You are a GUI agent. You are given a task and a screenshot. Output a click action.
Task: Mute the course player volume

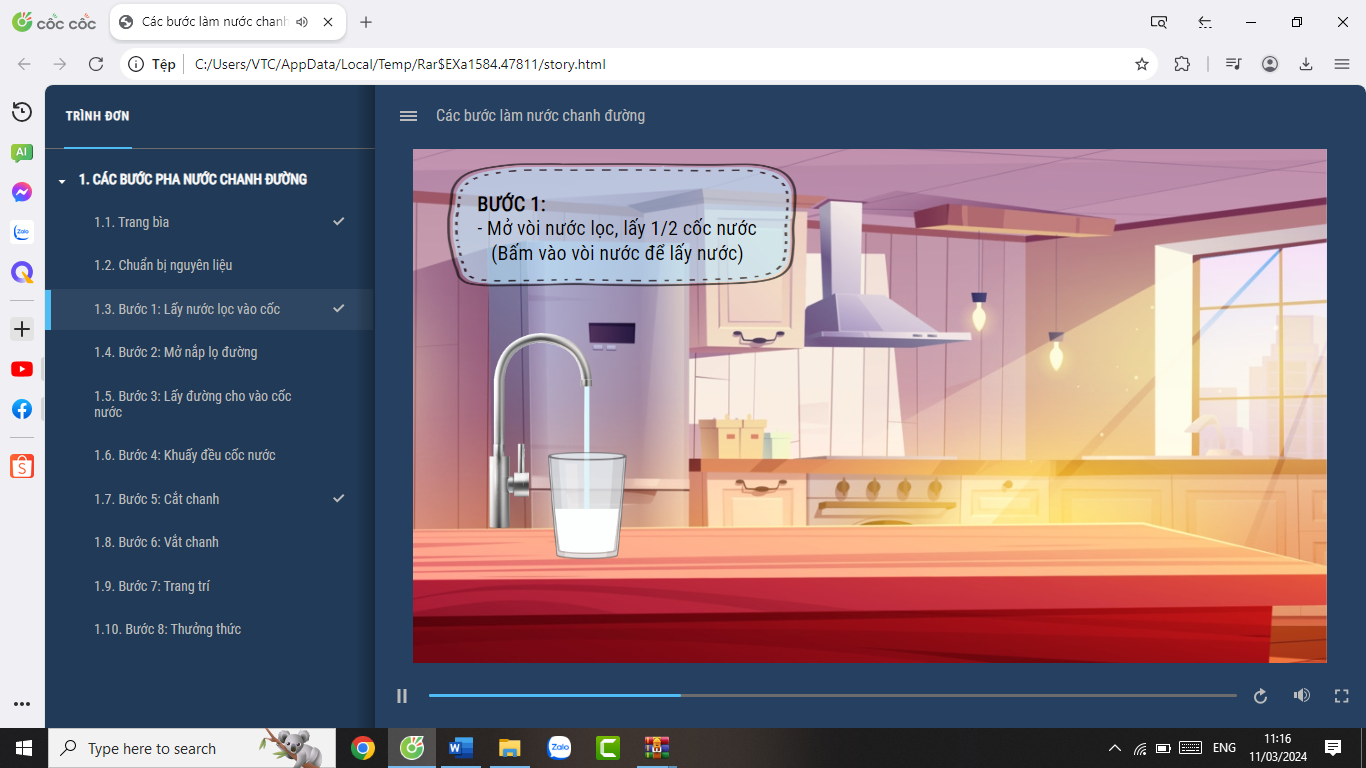click(1301, 696)
